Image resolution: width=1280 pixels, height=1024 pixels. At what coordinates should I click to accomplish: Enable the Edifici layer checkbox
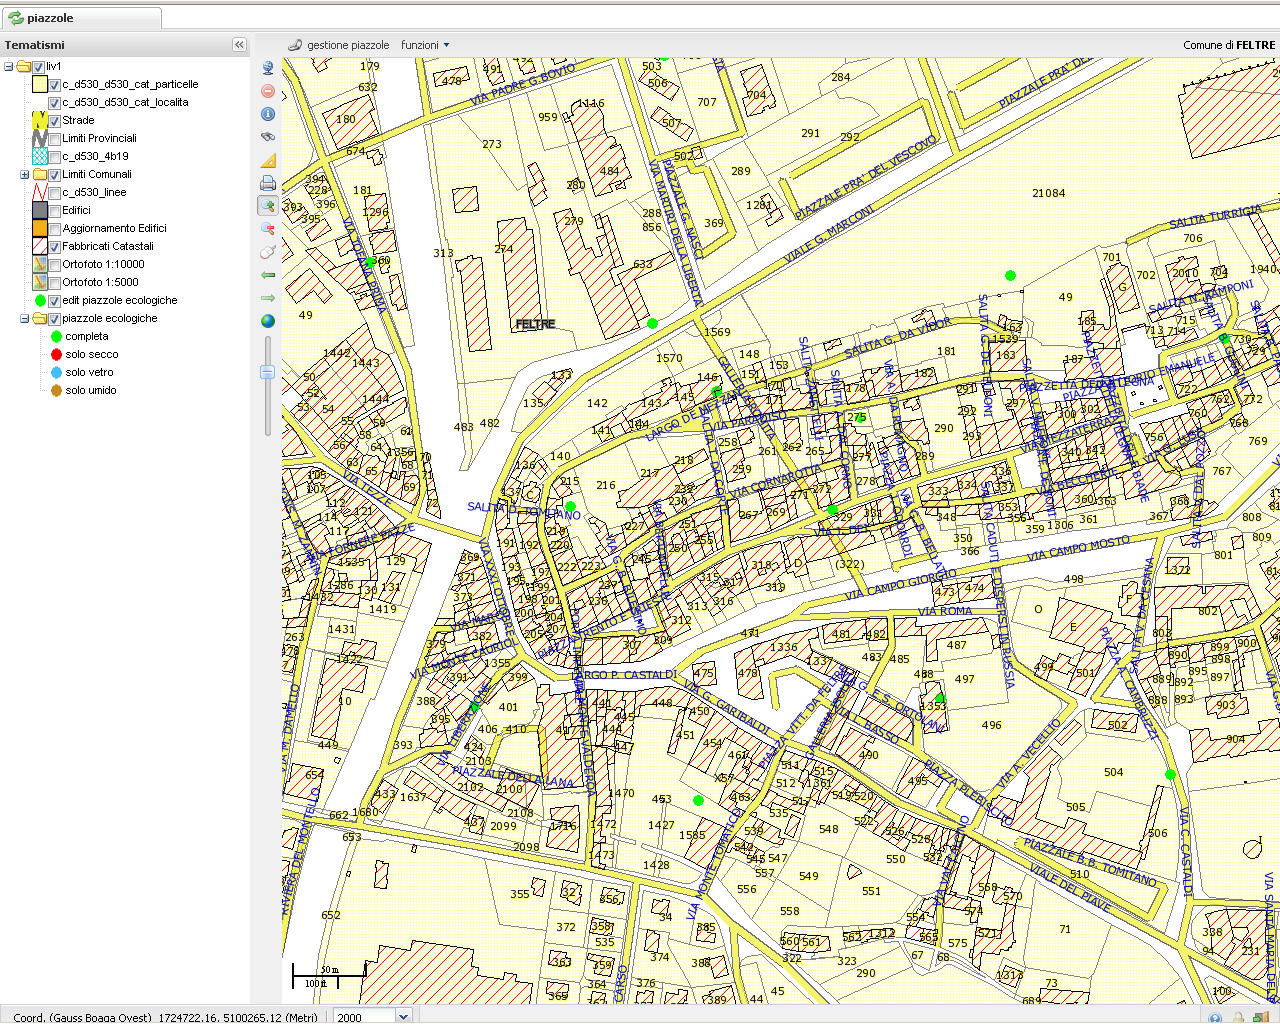(x=55, y=210)
